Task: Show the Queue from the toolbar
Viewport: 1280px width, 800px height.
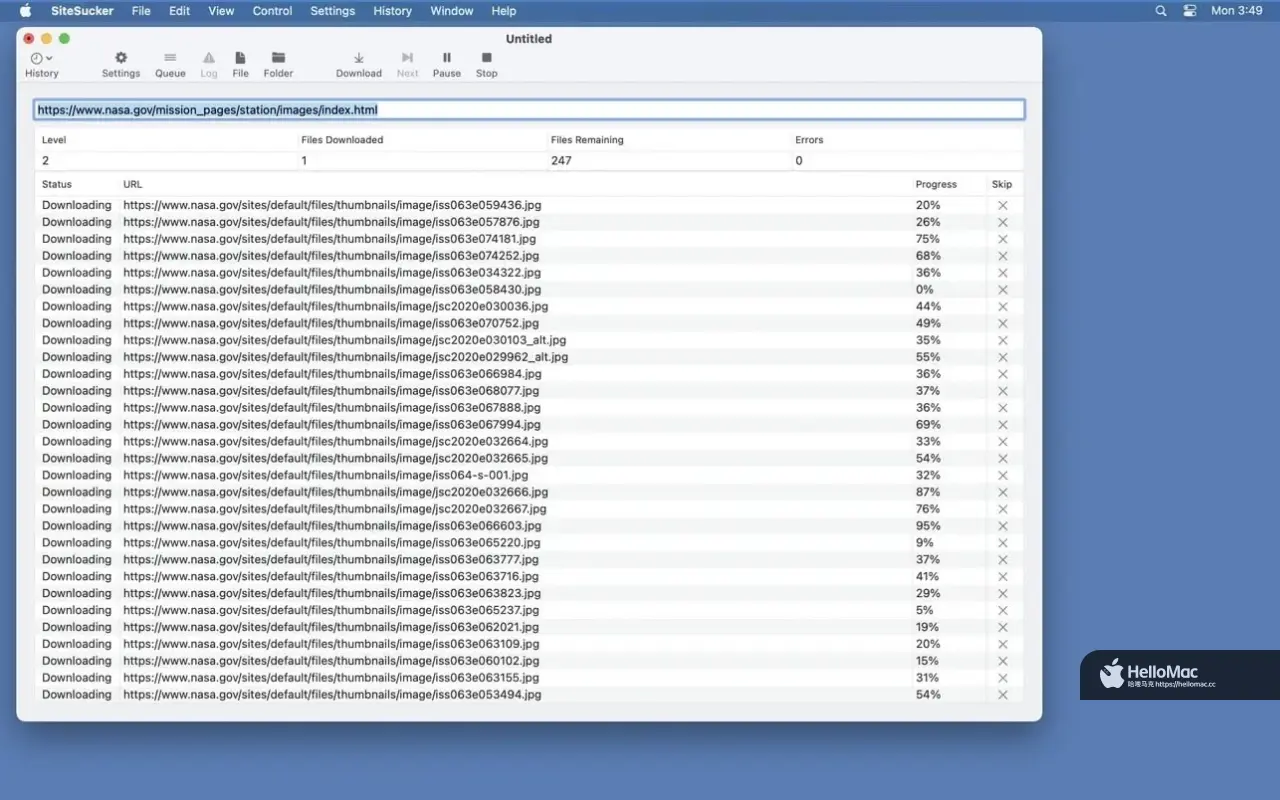Action: click(170, 65)
